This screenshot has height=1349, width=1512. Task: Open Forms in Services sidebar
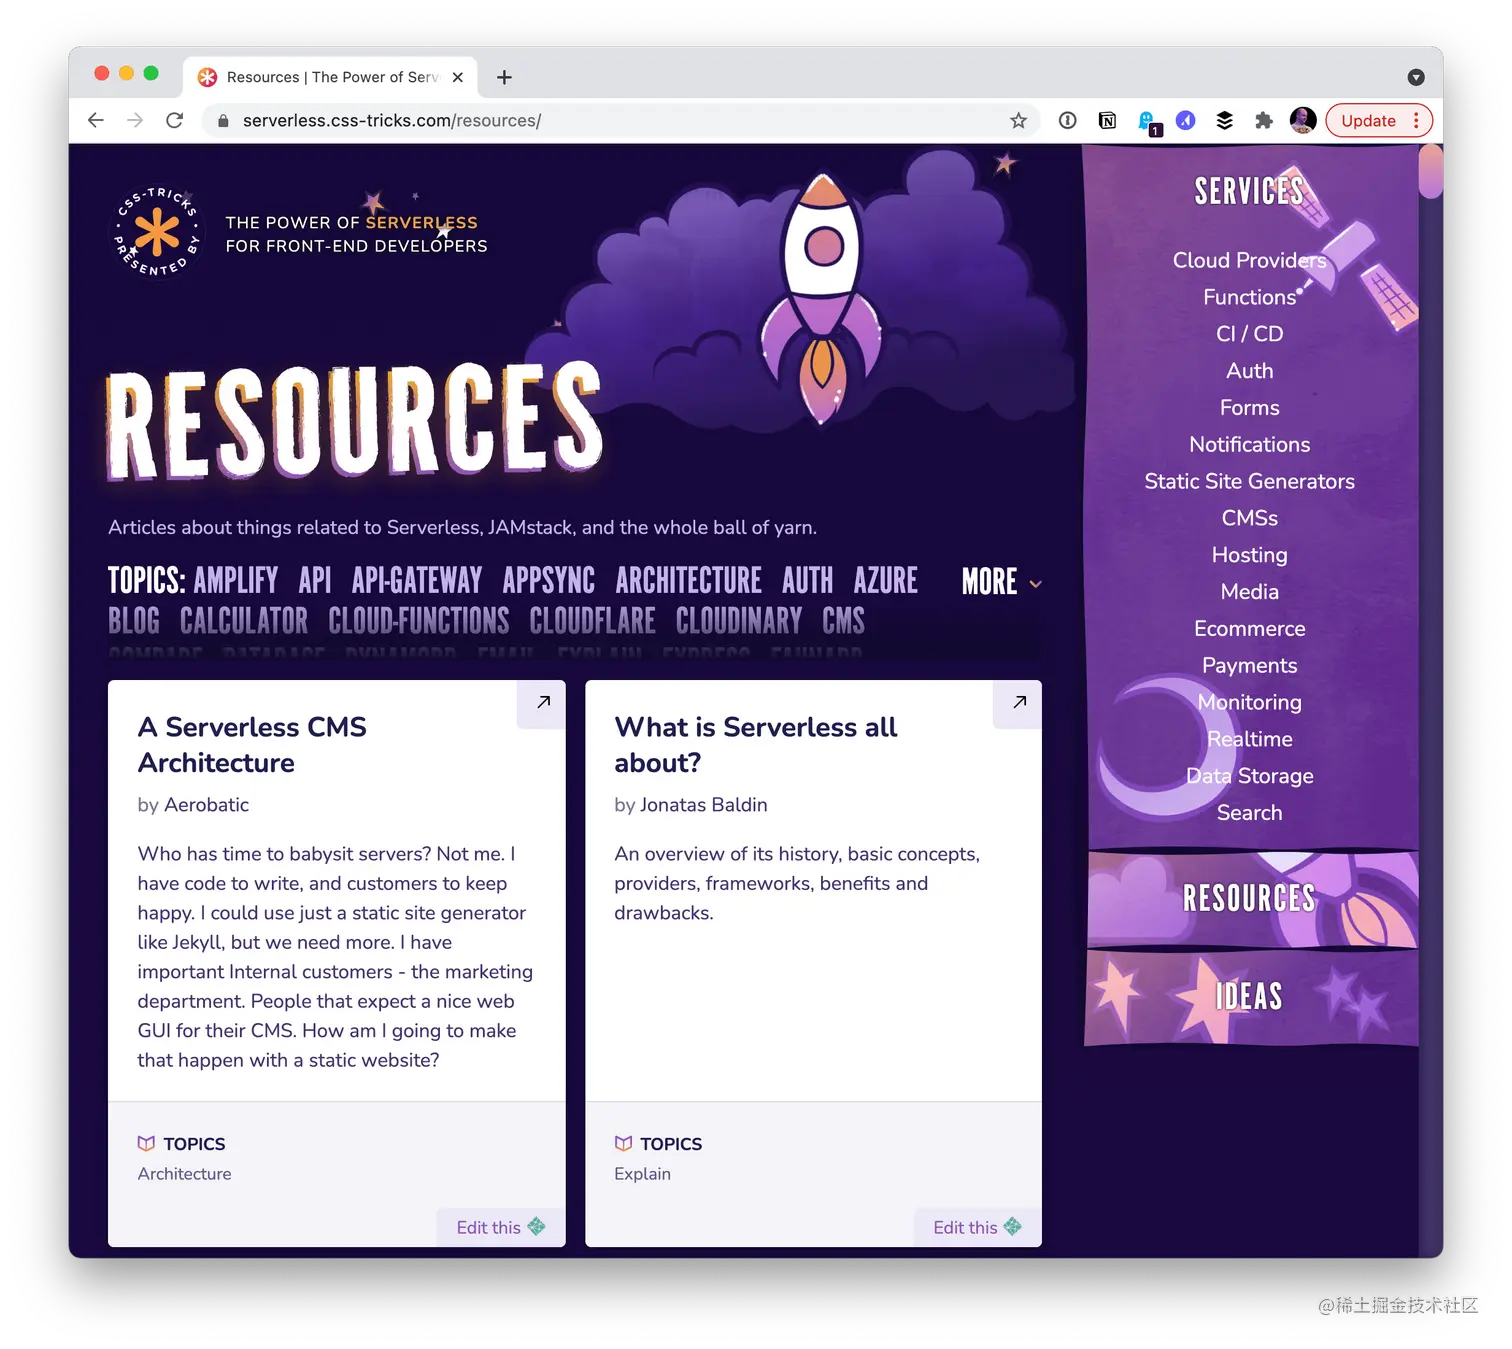(x=1250, y=408)
